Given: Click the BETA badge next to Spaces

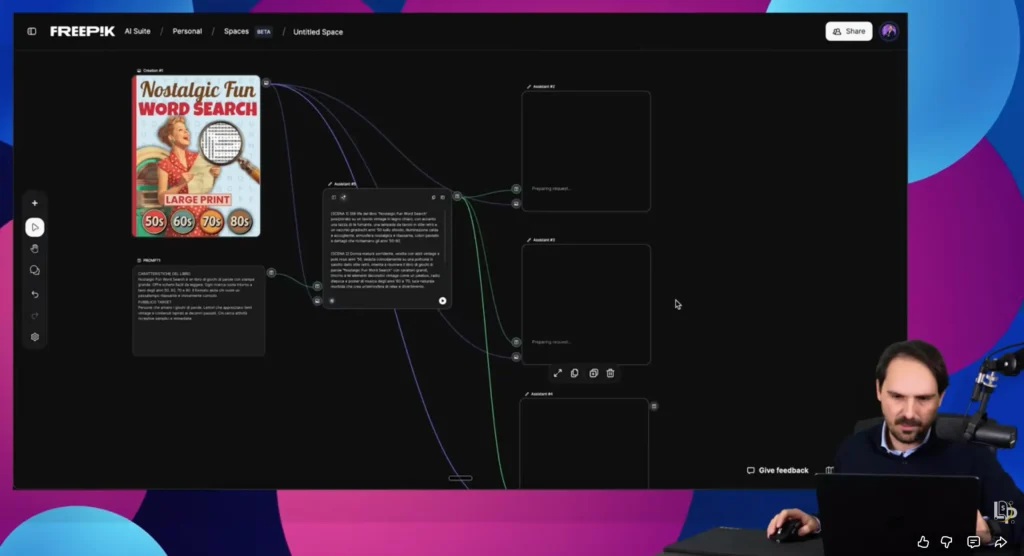Looking at the screenshot, I should pyautogui.click(x=264, y=32).
